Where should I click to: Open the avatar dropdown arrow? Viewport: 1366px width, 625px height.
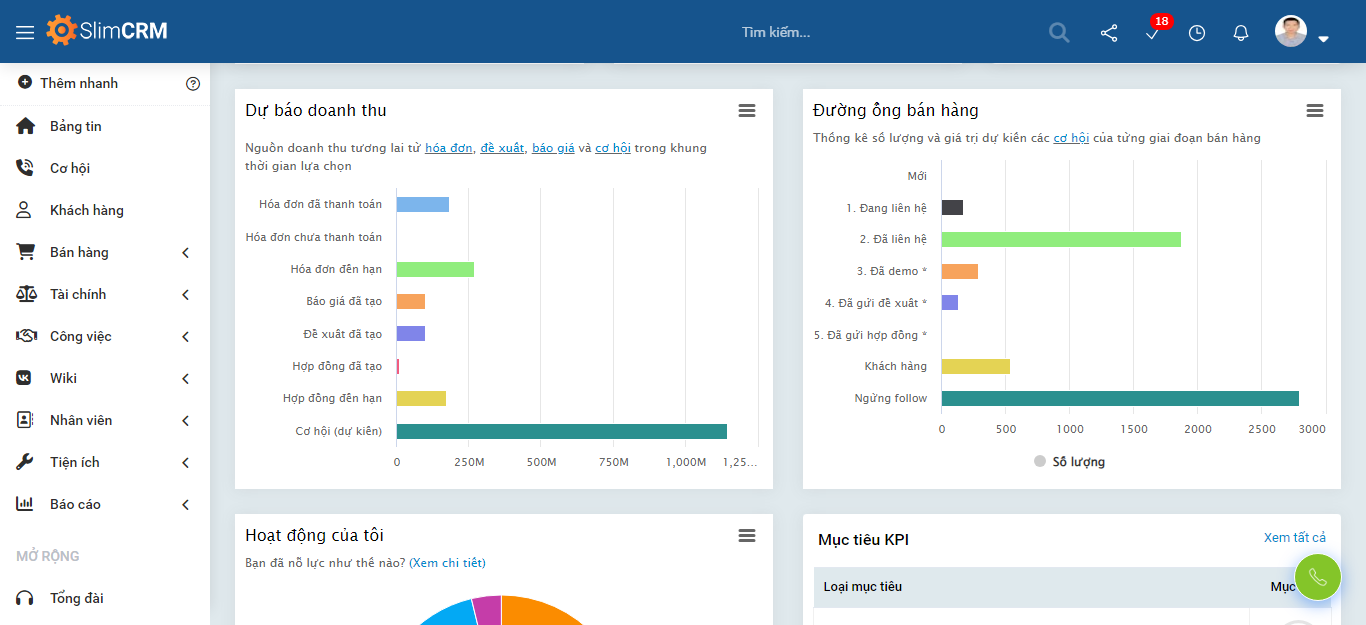coord(1323,38)
